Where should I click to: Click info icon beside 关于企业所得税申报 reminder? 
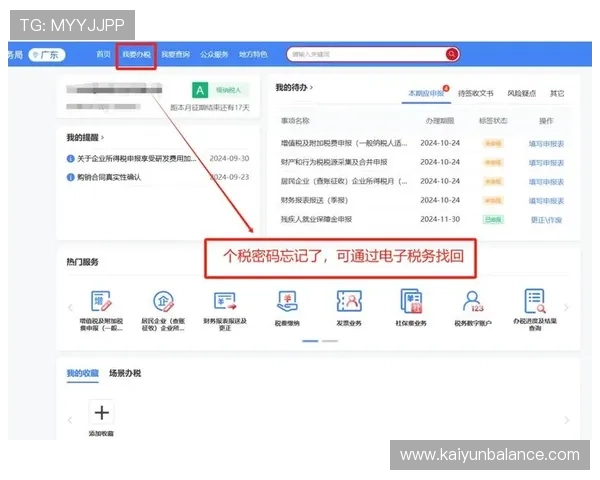coord(70,158)
